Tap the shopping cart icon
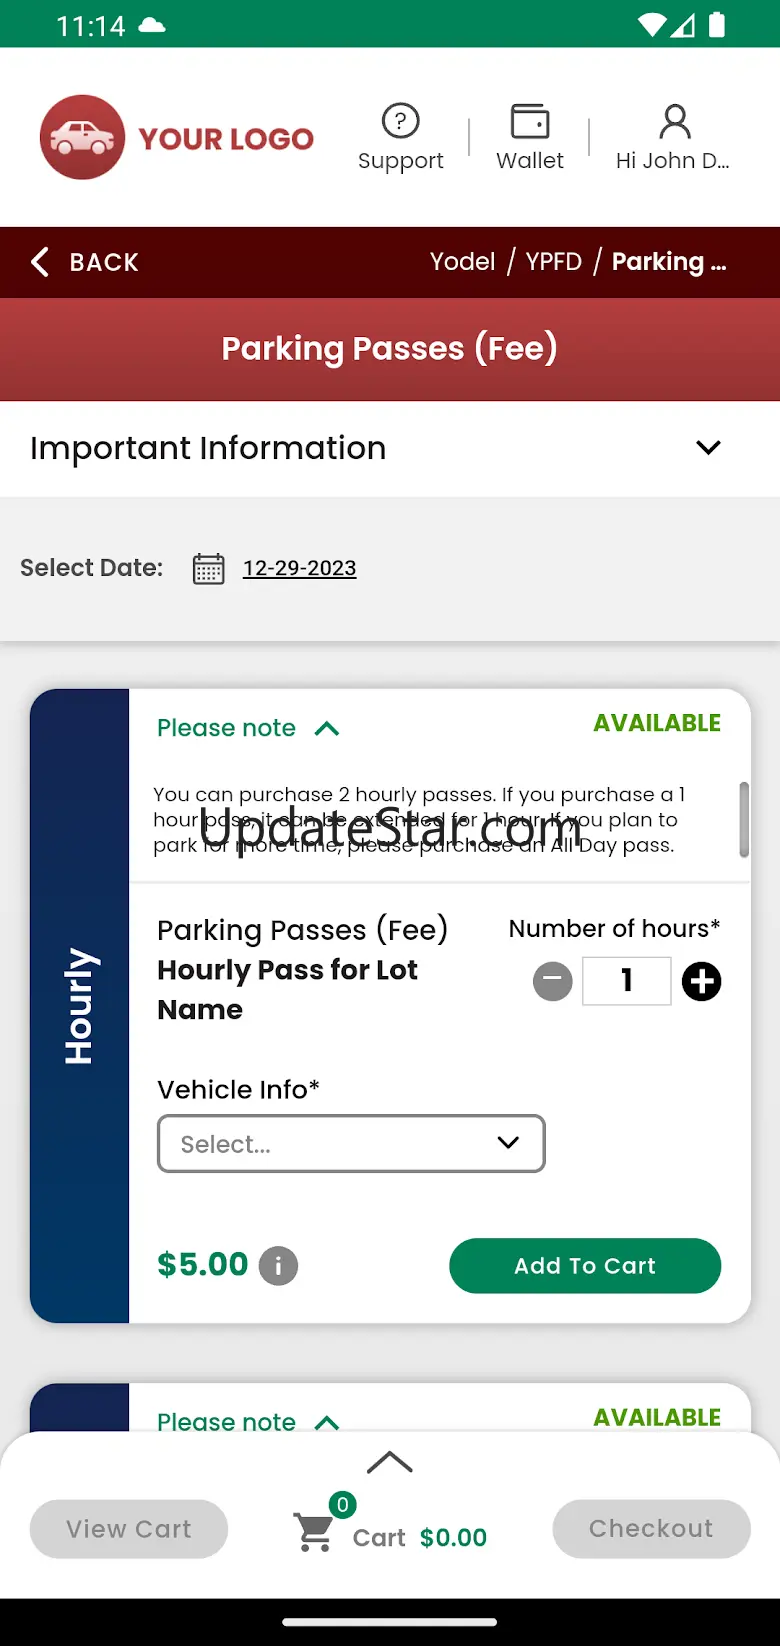The height and width of the screenshot is (1646, 780). click(315, 1533)
